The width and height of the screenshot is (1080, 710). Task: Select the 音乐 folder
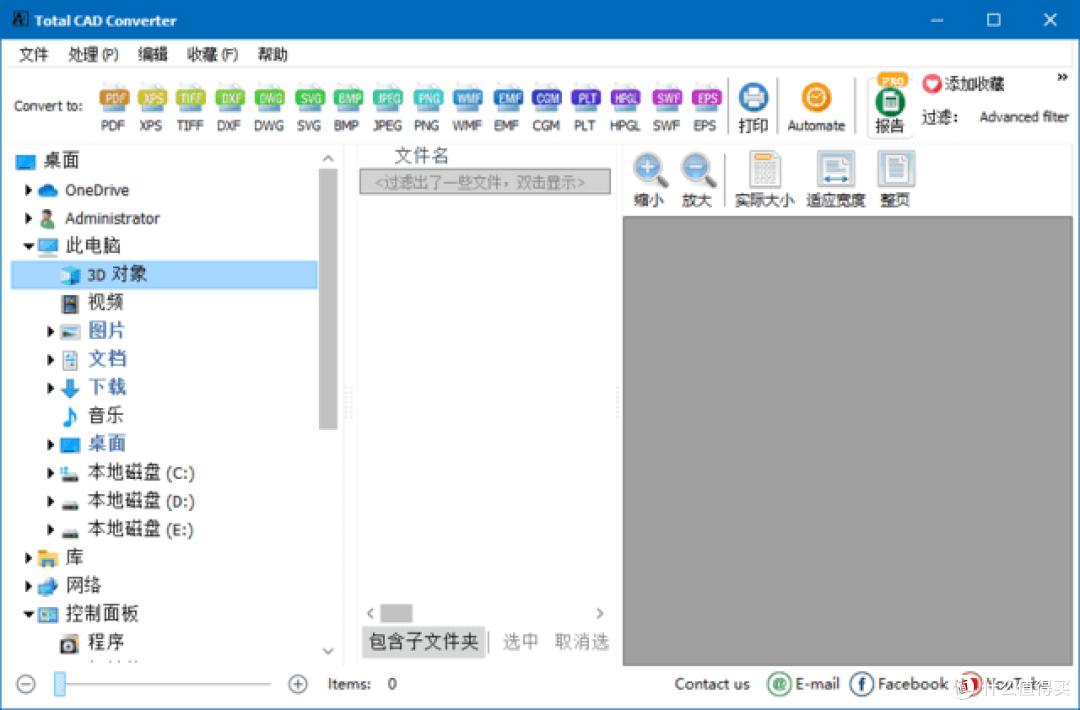tap(105, 416)
